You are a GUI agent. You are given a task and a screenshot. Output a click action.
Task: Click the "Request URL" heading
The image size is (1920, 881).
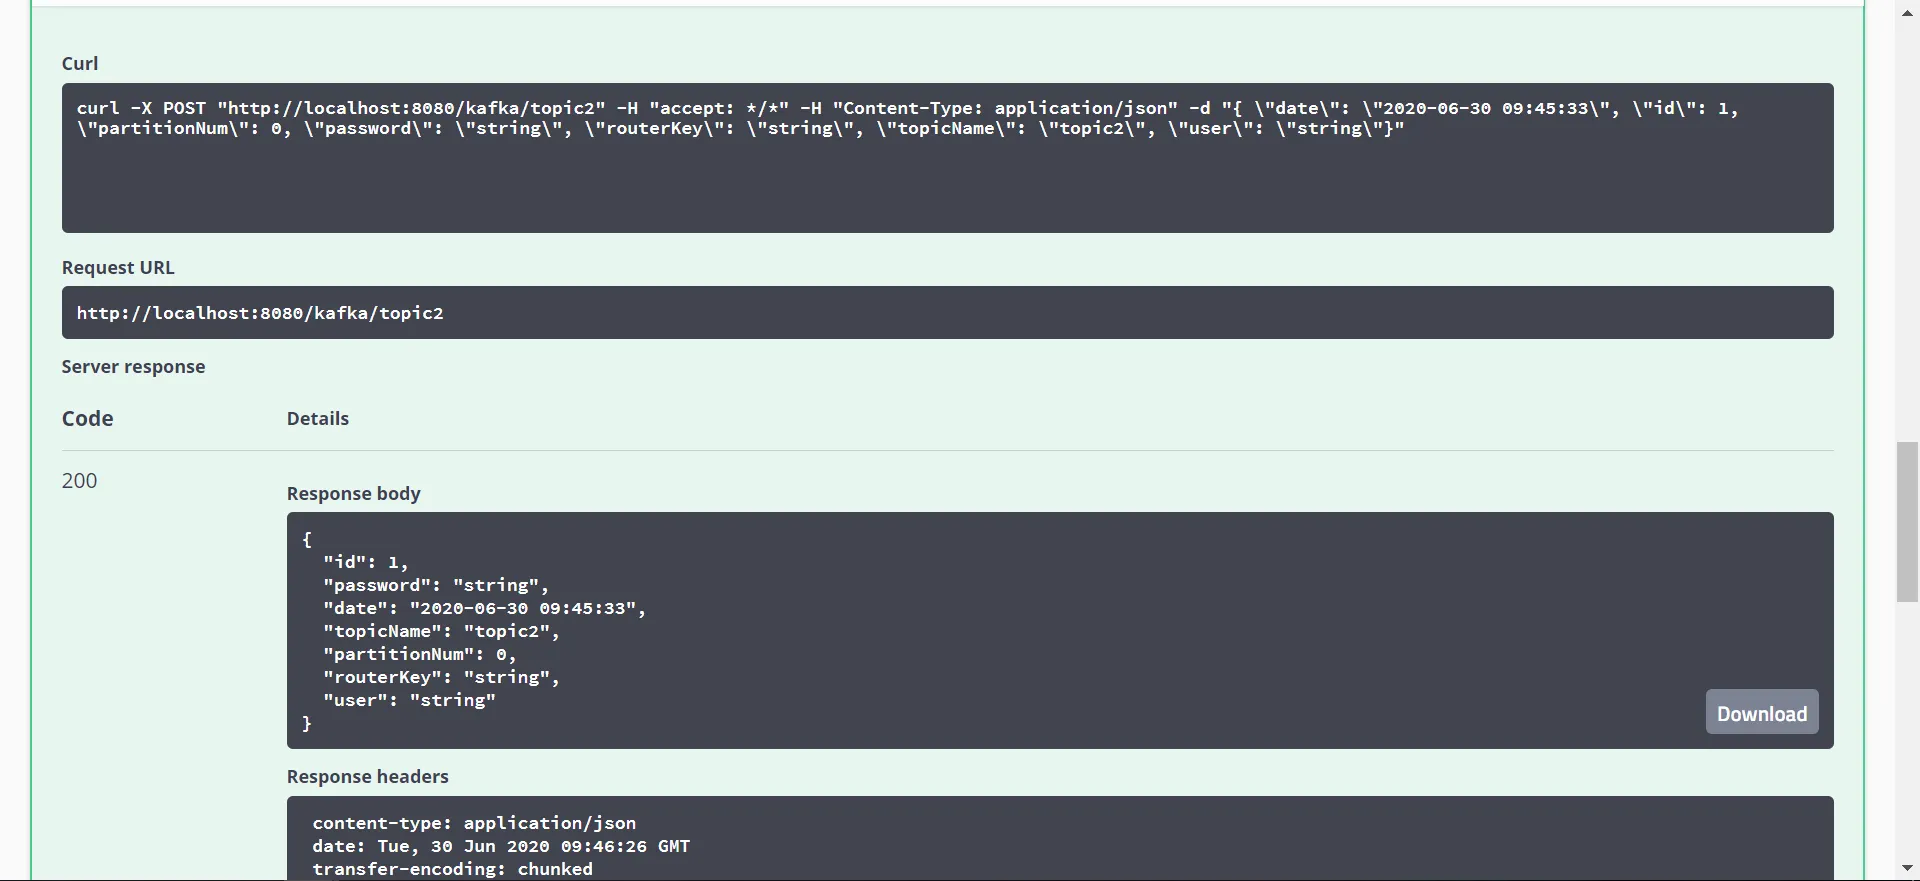coord(118,268)
